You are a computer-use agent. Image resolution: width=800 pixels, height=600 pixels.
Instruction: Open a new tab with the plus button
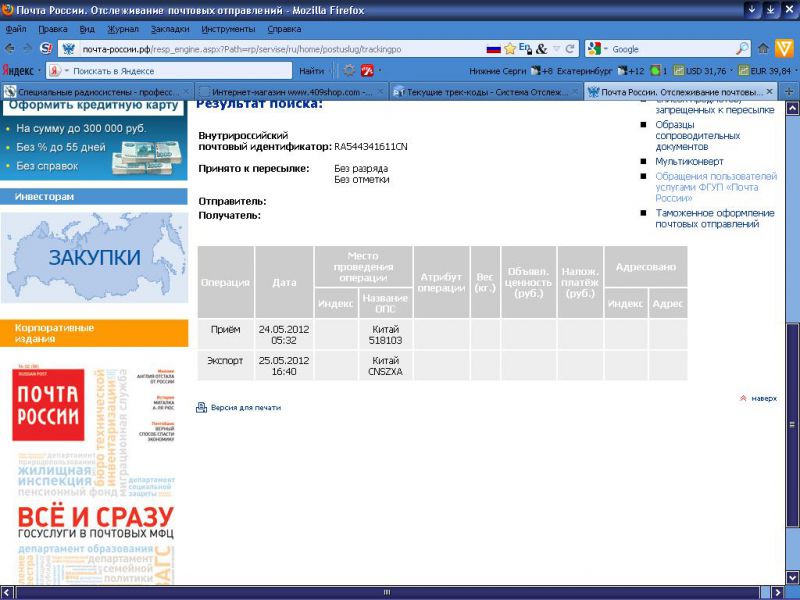click(x=790, y=91)
